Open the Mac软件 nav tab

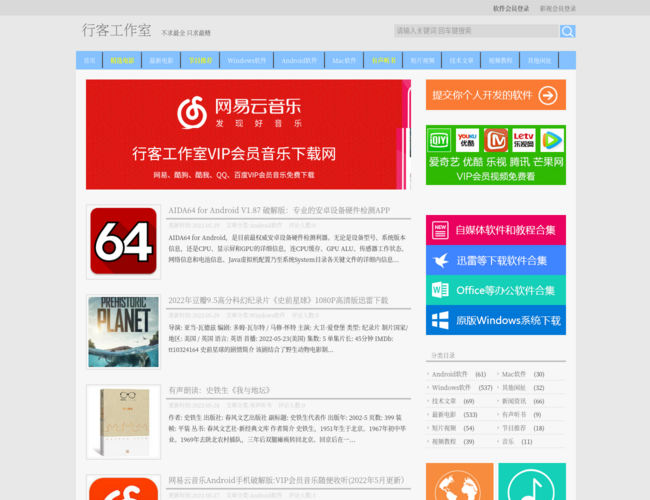tap(344, 61)
